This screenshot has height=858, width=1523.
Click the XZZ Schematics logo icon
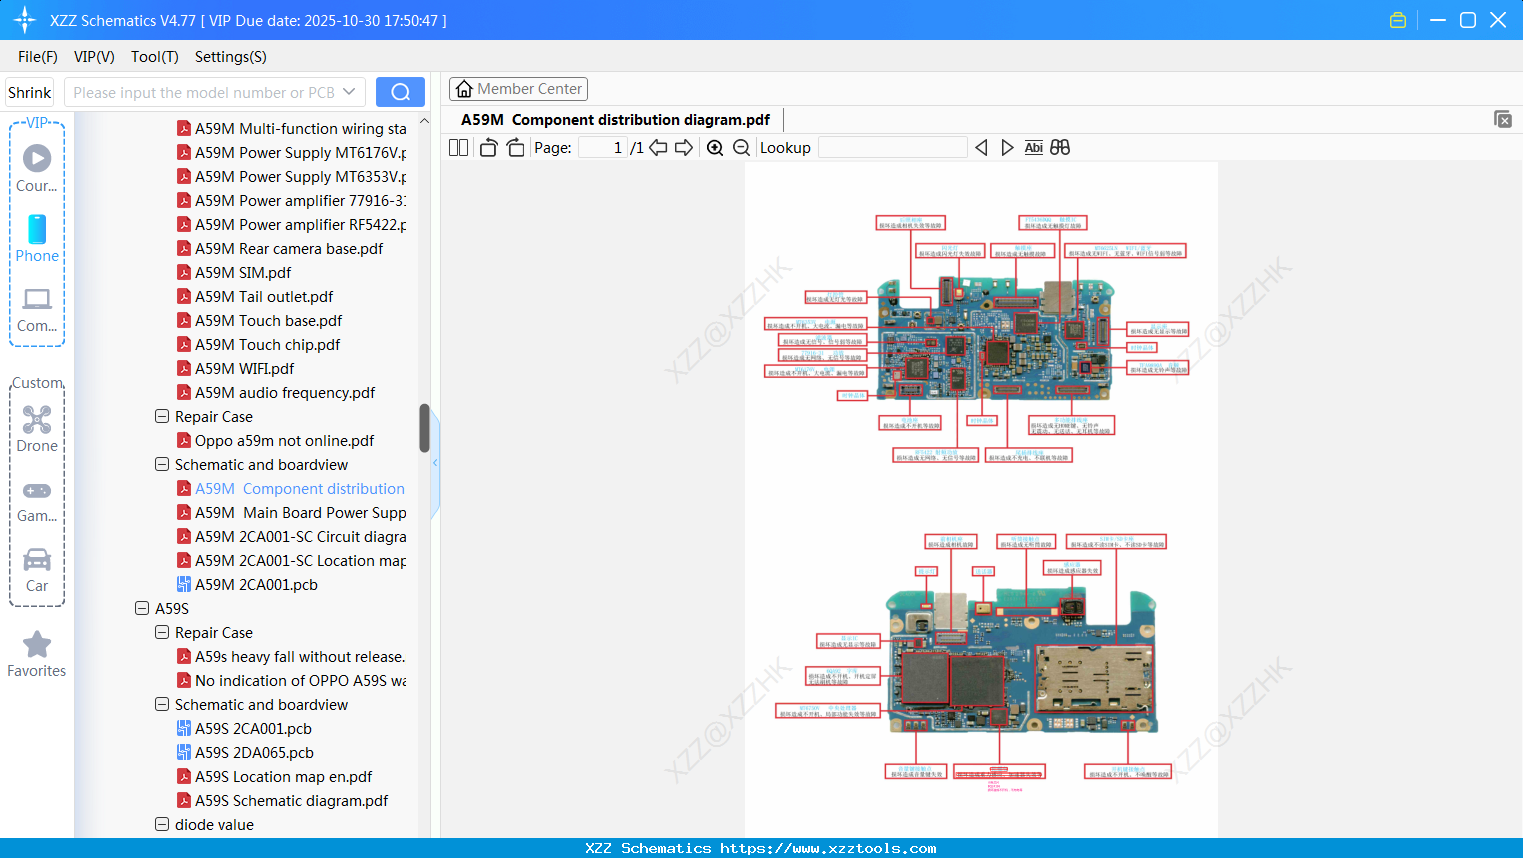point(24,20)
